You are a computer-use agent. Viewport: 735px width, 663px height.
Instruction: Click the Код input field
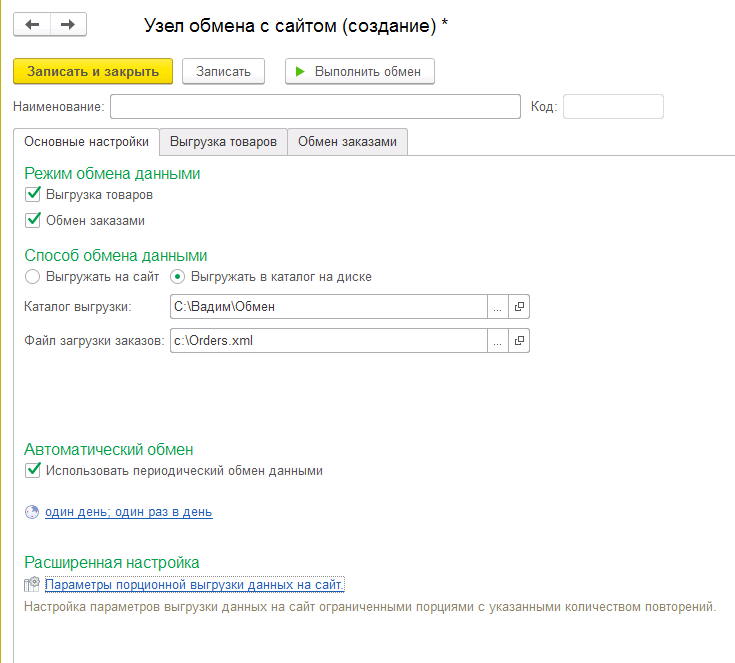[x=613, y=106]
